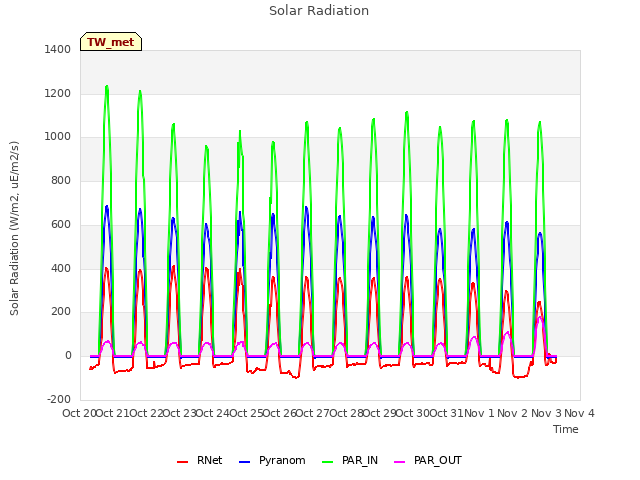Click the 0 y-axis tick label

click(68, 356)
